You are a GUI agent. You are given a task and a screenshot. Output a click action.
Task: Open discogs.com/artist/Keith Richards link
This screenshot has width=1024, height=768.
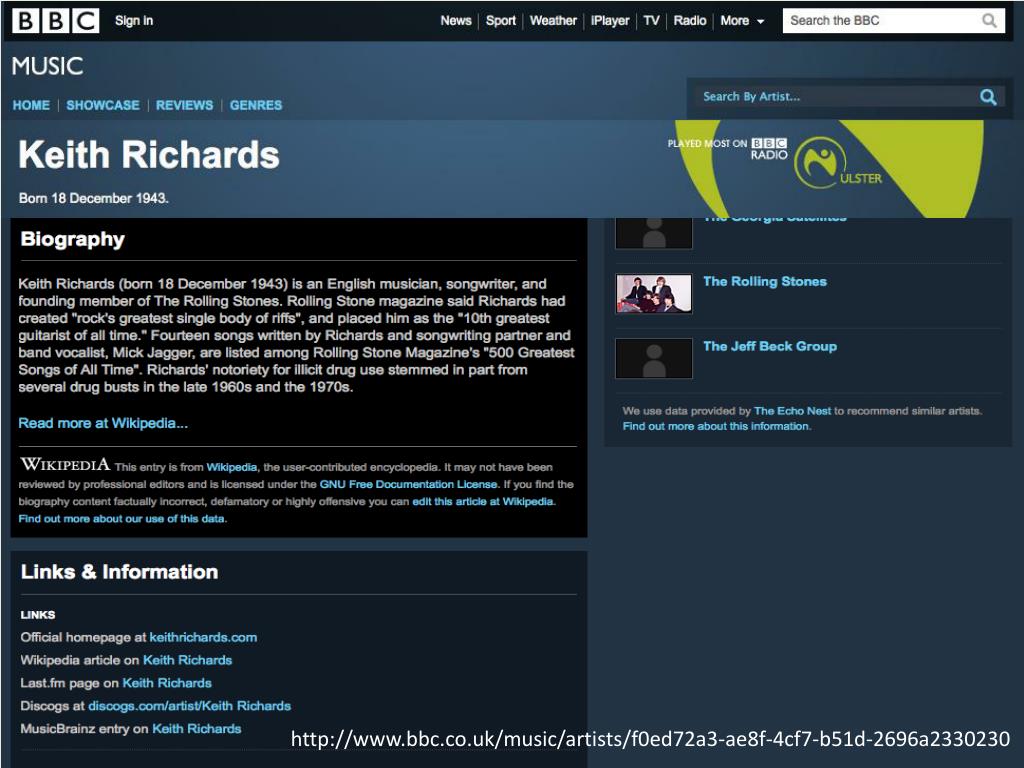pos(189,706)
